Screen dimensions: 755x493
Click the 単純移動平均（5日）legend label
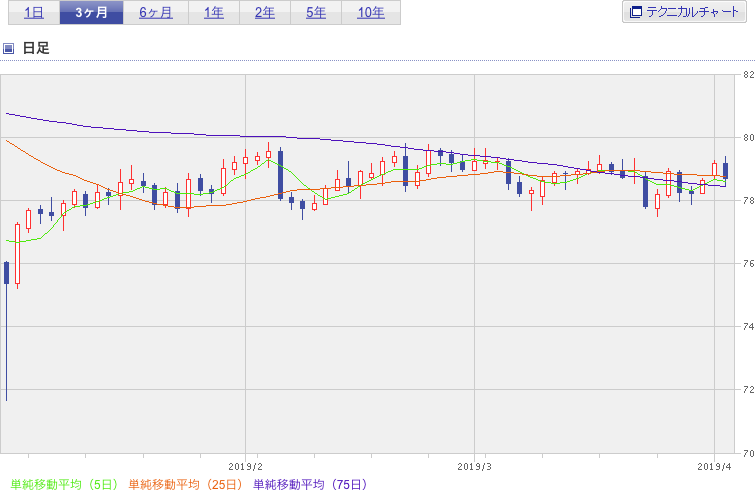coord(64,484)
